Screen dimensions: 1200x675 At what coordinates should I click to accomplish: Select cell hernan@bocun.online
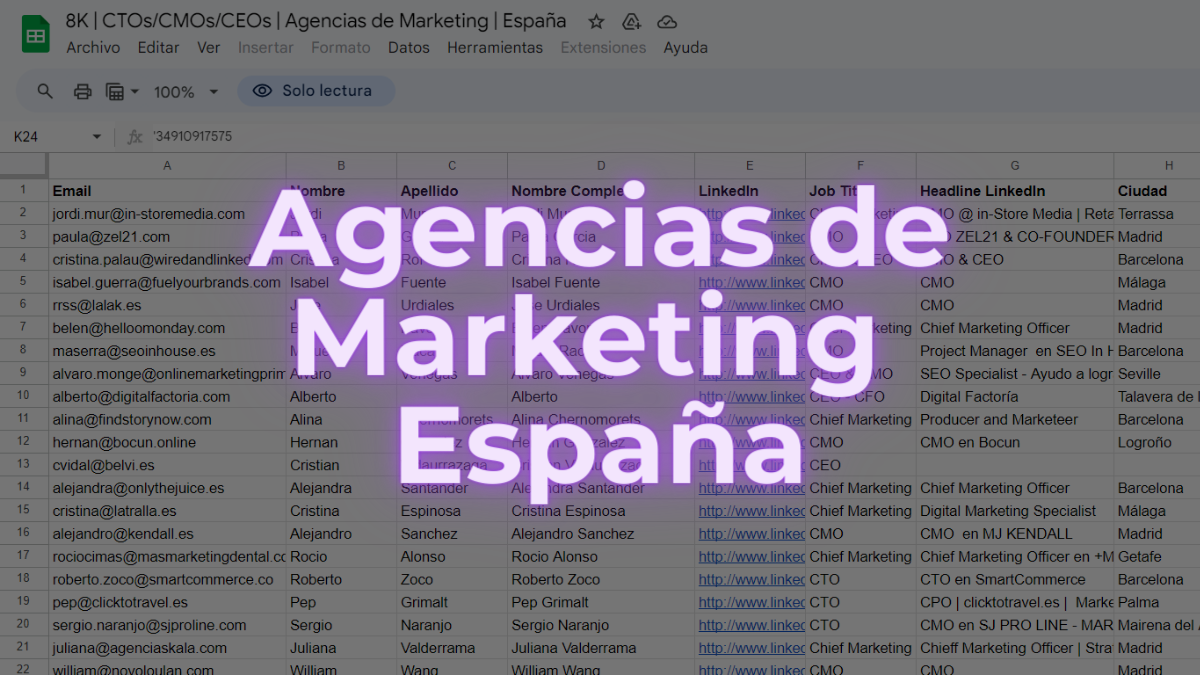pos(167,442)
